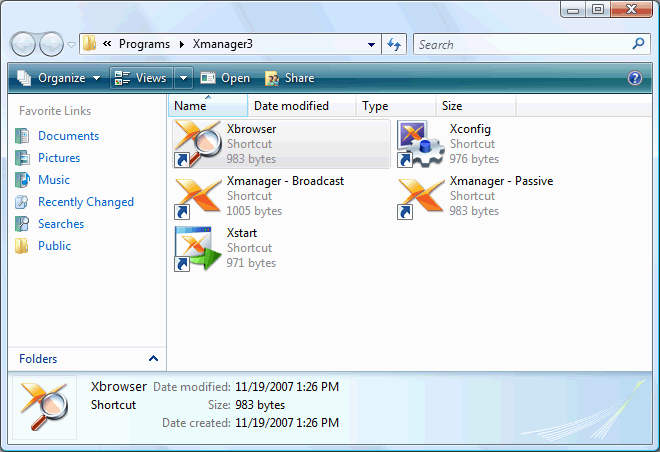Open the Documents favorite link
Viewport: 660px width, 452px height.
(69, 136)
